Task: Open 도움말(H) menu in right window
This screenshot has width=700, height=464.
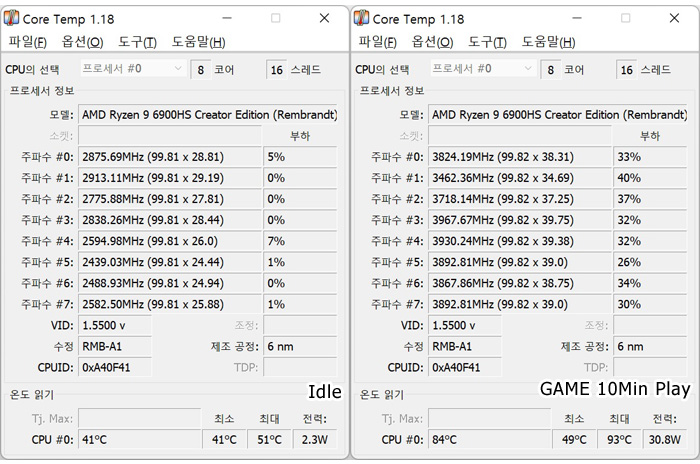Action: [x=548, y=42]
